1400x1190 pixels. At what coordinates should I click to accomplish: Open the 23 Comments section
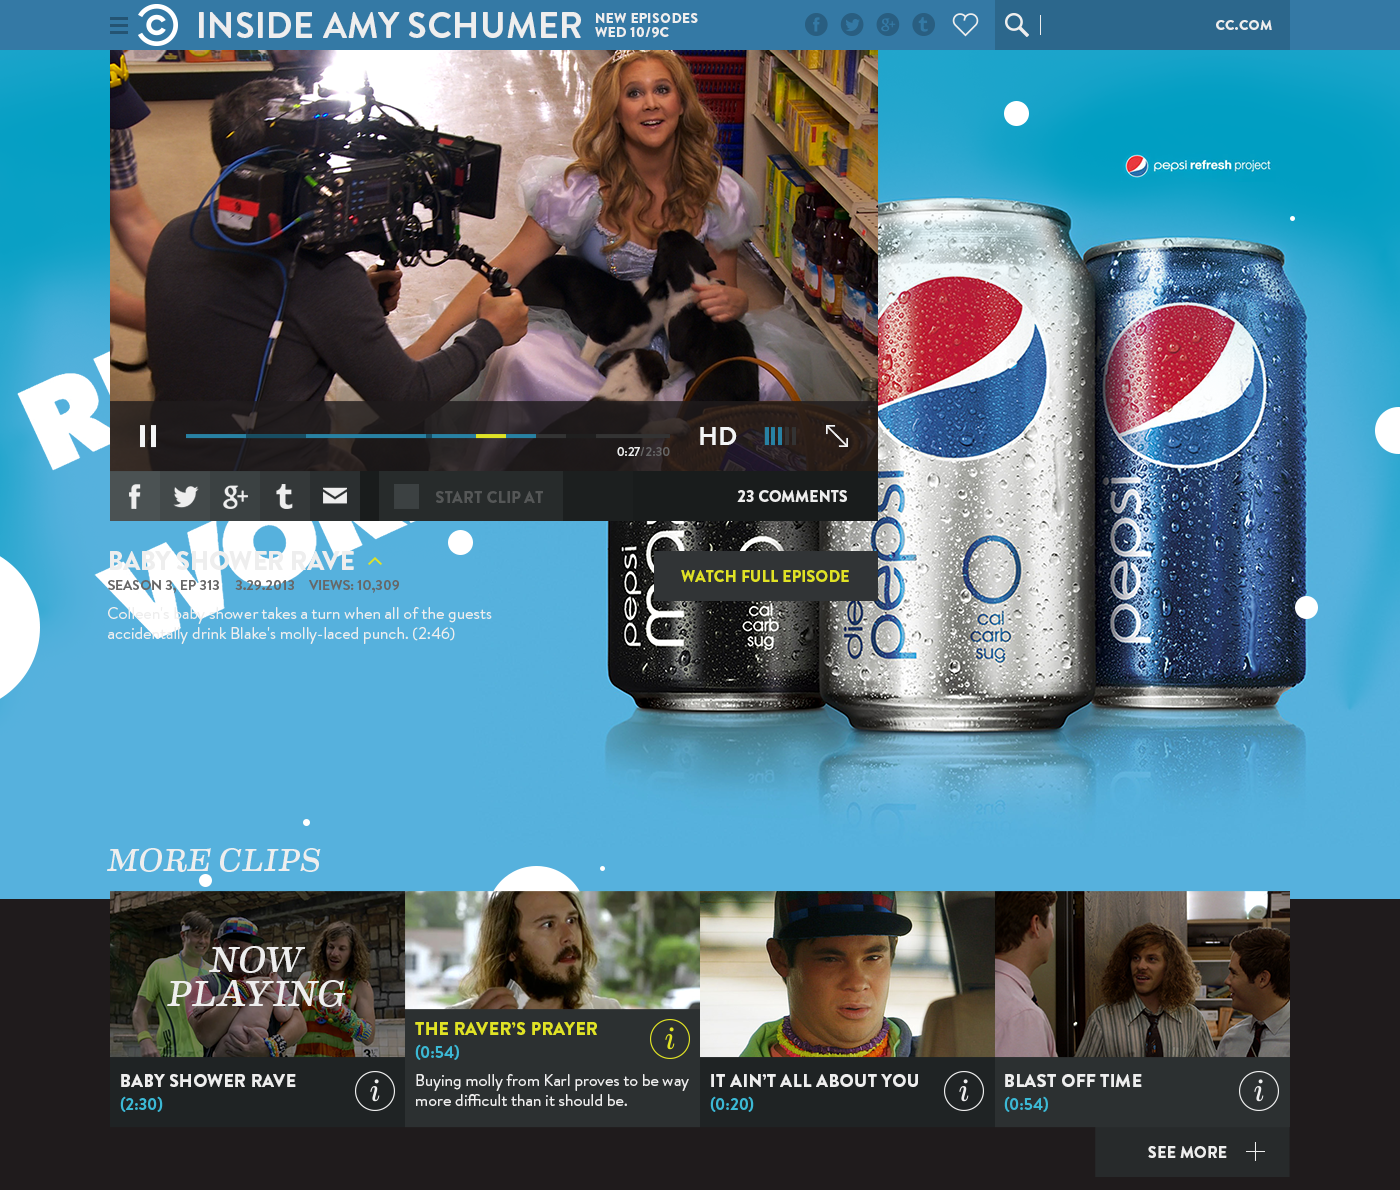[792, 497]
